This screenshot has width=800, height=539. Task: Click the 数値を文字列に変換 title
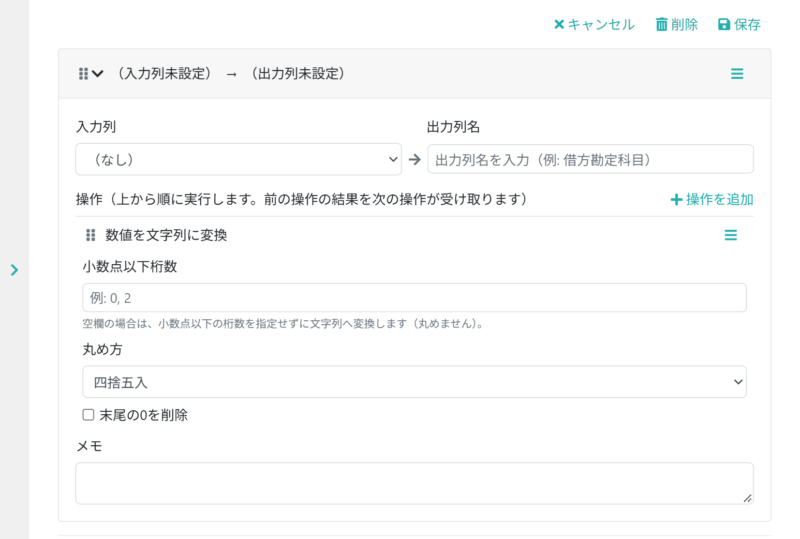click(166, 235)
